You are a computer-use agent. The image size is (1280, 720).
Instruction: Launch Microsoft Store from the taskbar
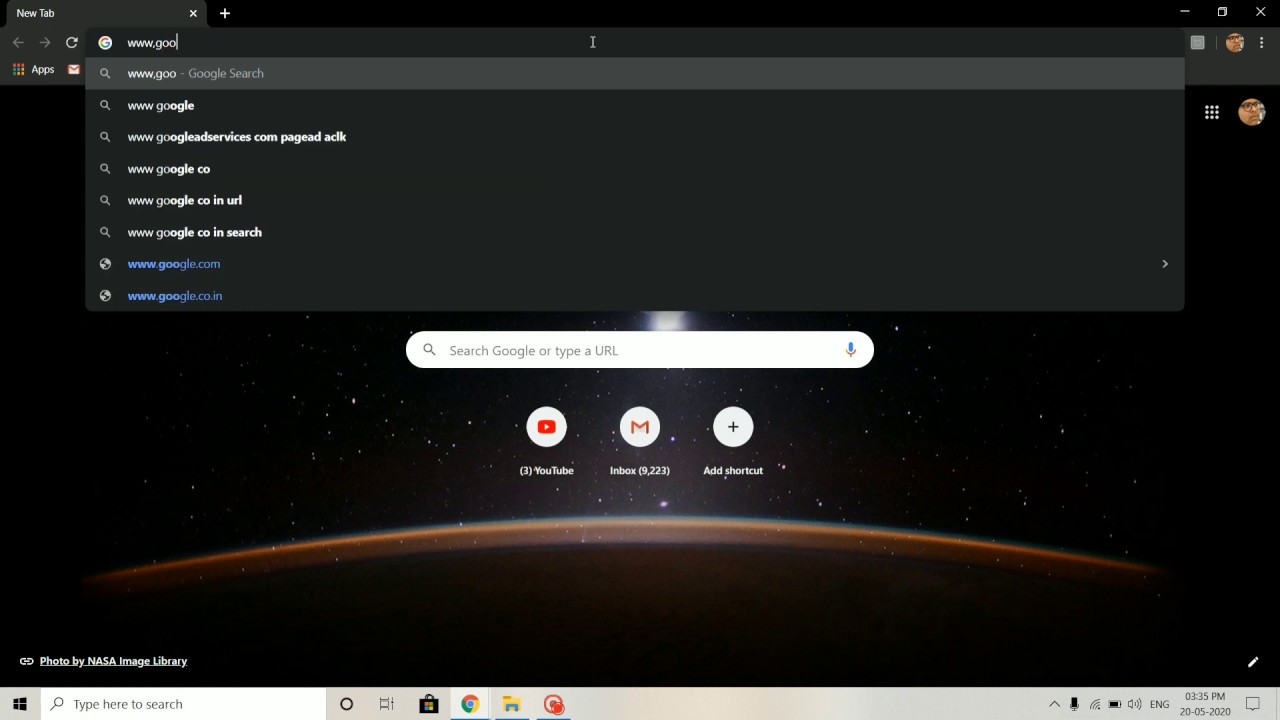point(428,704)
